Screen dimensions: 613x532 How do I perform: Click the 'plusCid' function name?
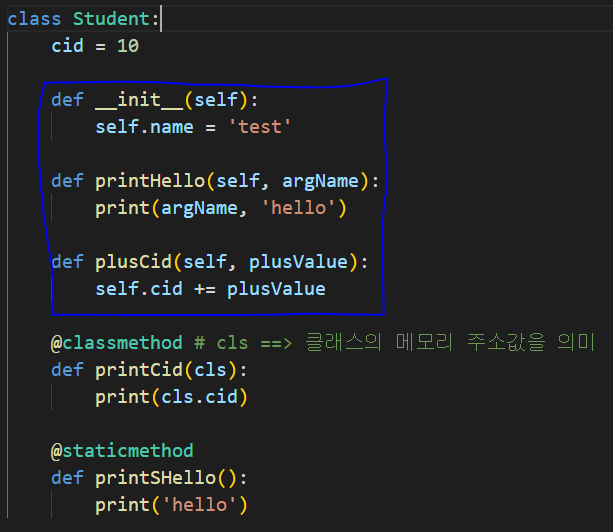134,262
